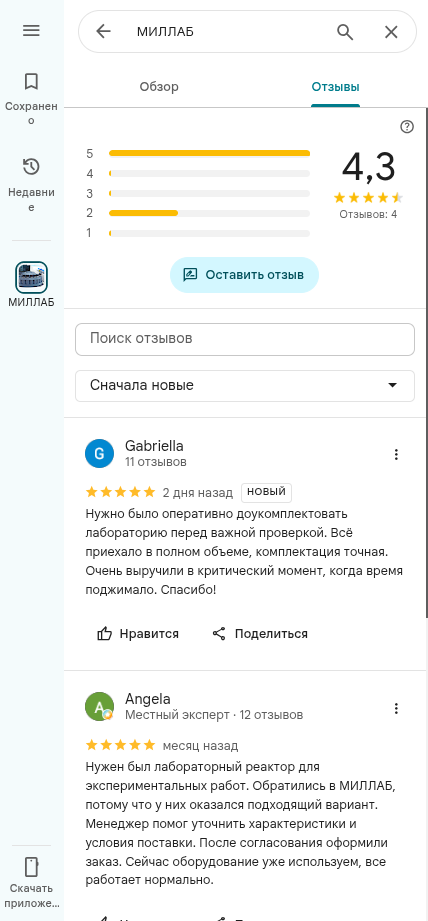Open the Сначала новые sort dropdown
Viewport: 428px width, 921px height.
pyautogui.click(x=245, y=385)
